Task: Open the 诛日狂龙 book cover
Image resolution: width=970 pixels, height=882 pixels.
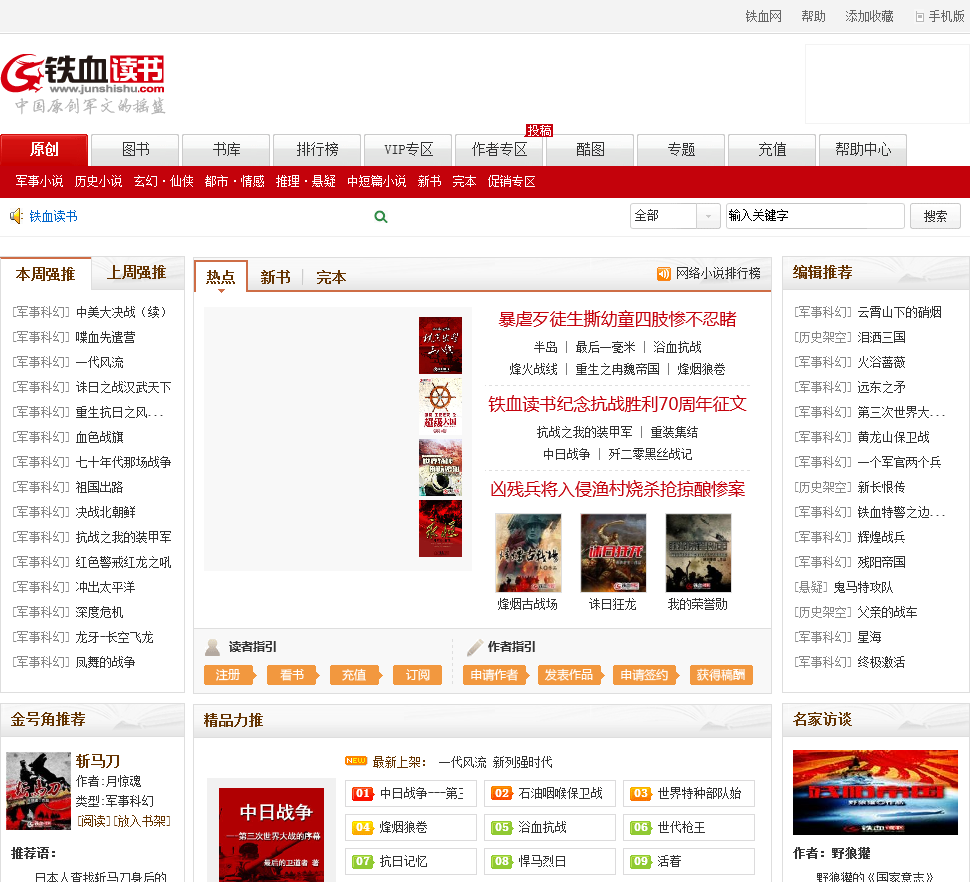Action: pyautogui.click(x=613, y=553)
